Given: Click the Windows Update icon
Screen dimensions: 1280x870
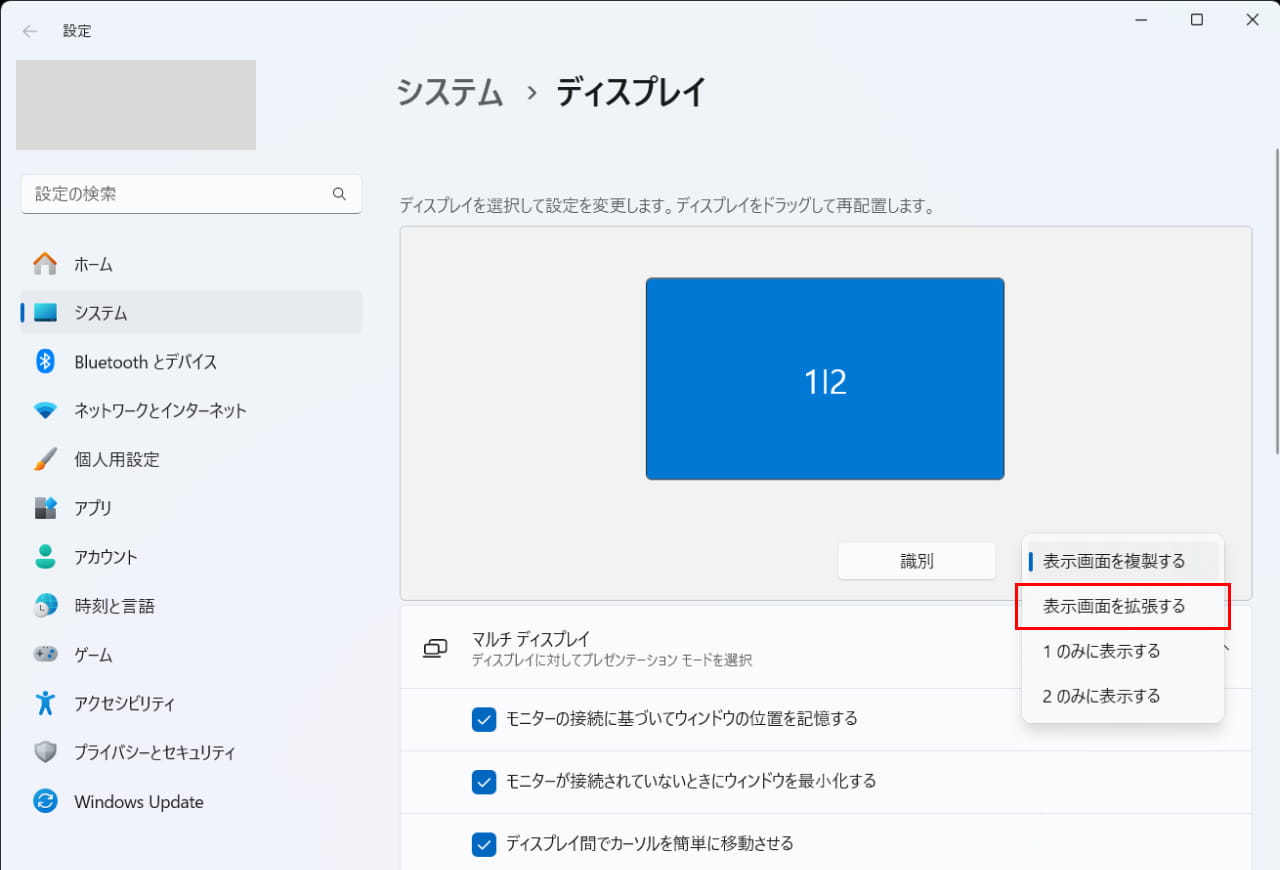Looking at the screenshot, I should (45, 802).
